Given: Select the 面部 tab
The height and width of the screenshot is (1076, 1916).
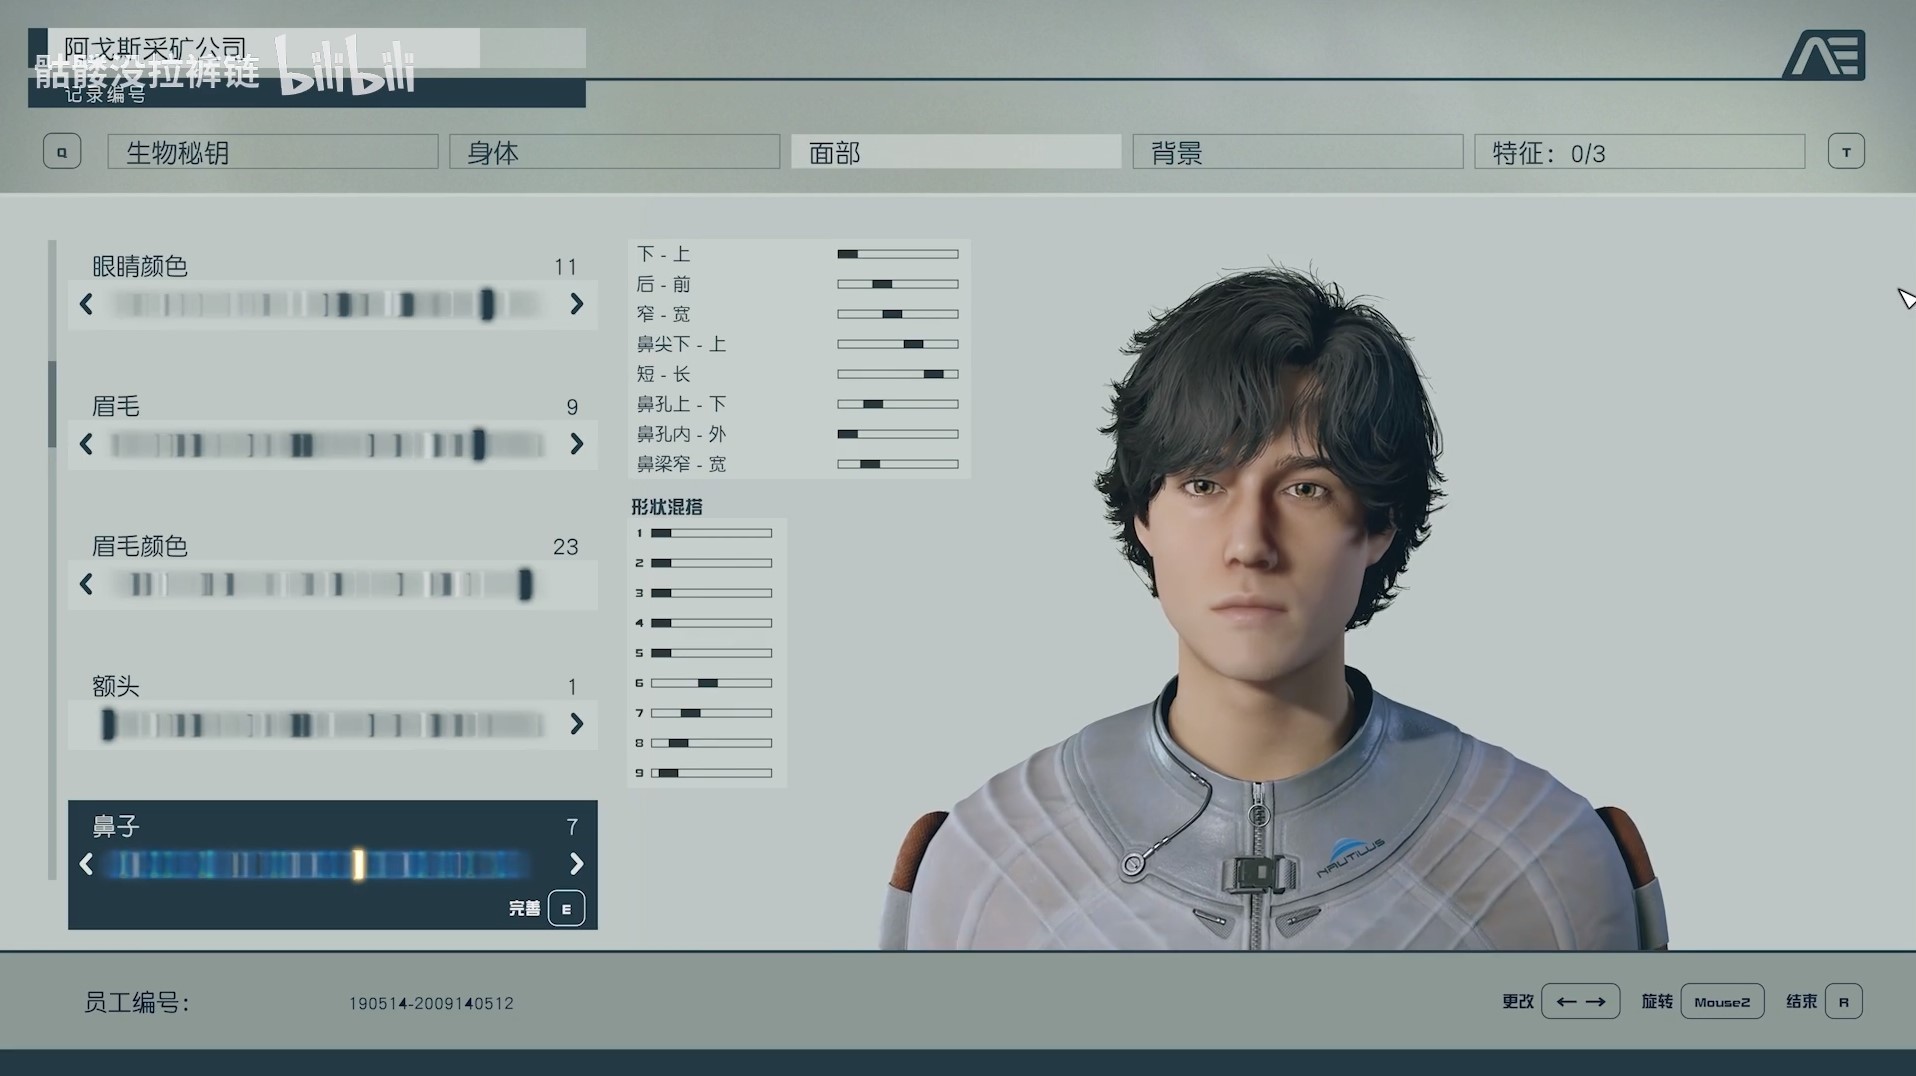Looking at the screenshot, I should tap(956, 152).
